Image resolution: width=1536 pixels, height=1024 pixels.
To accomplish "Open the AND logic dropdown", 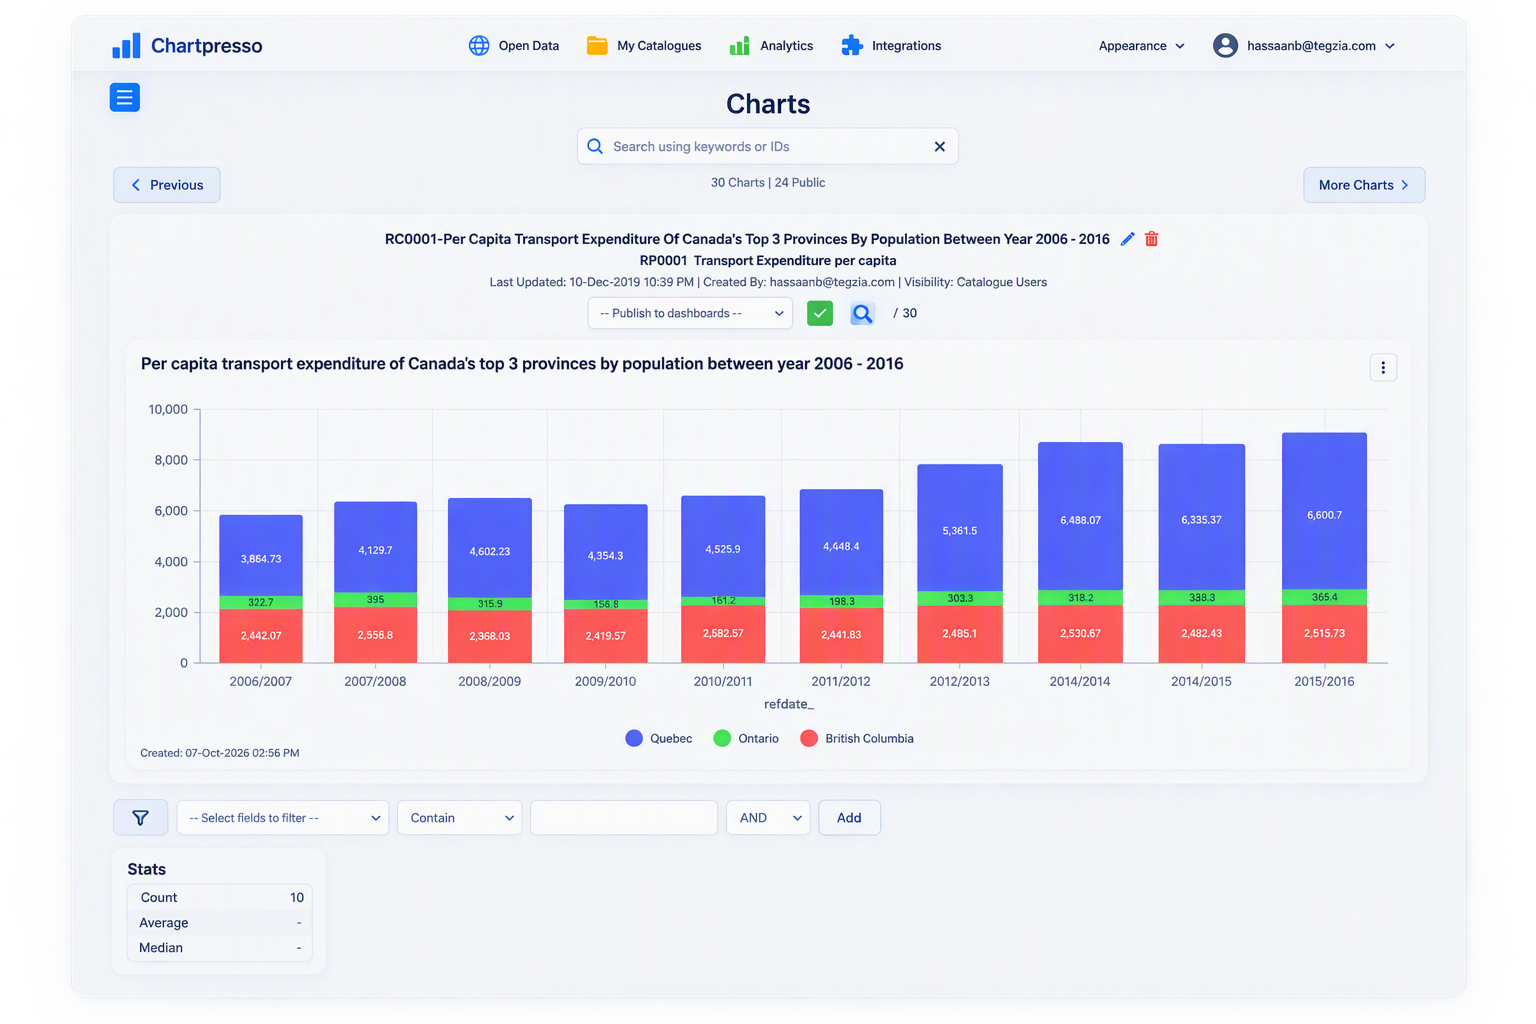I will point(768,818).
